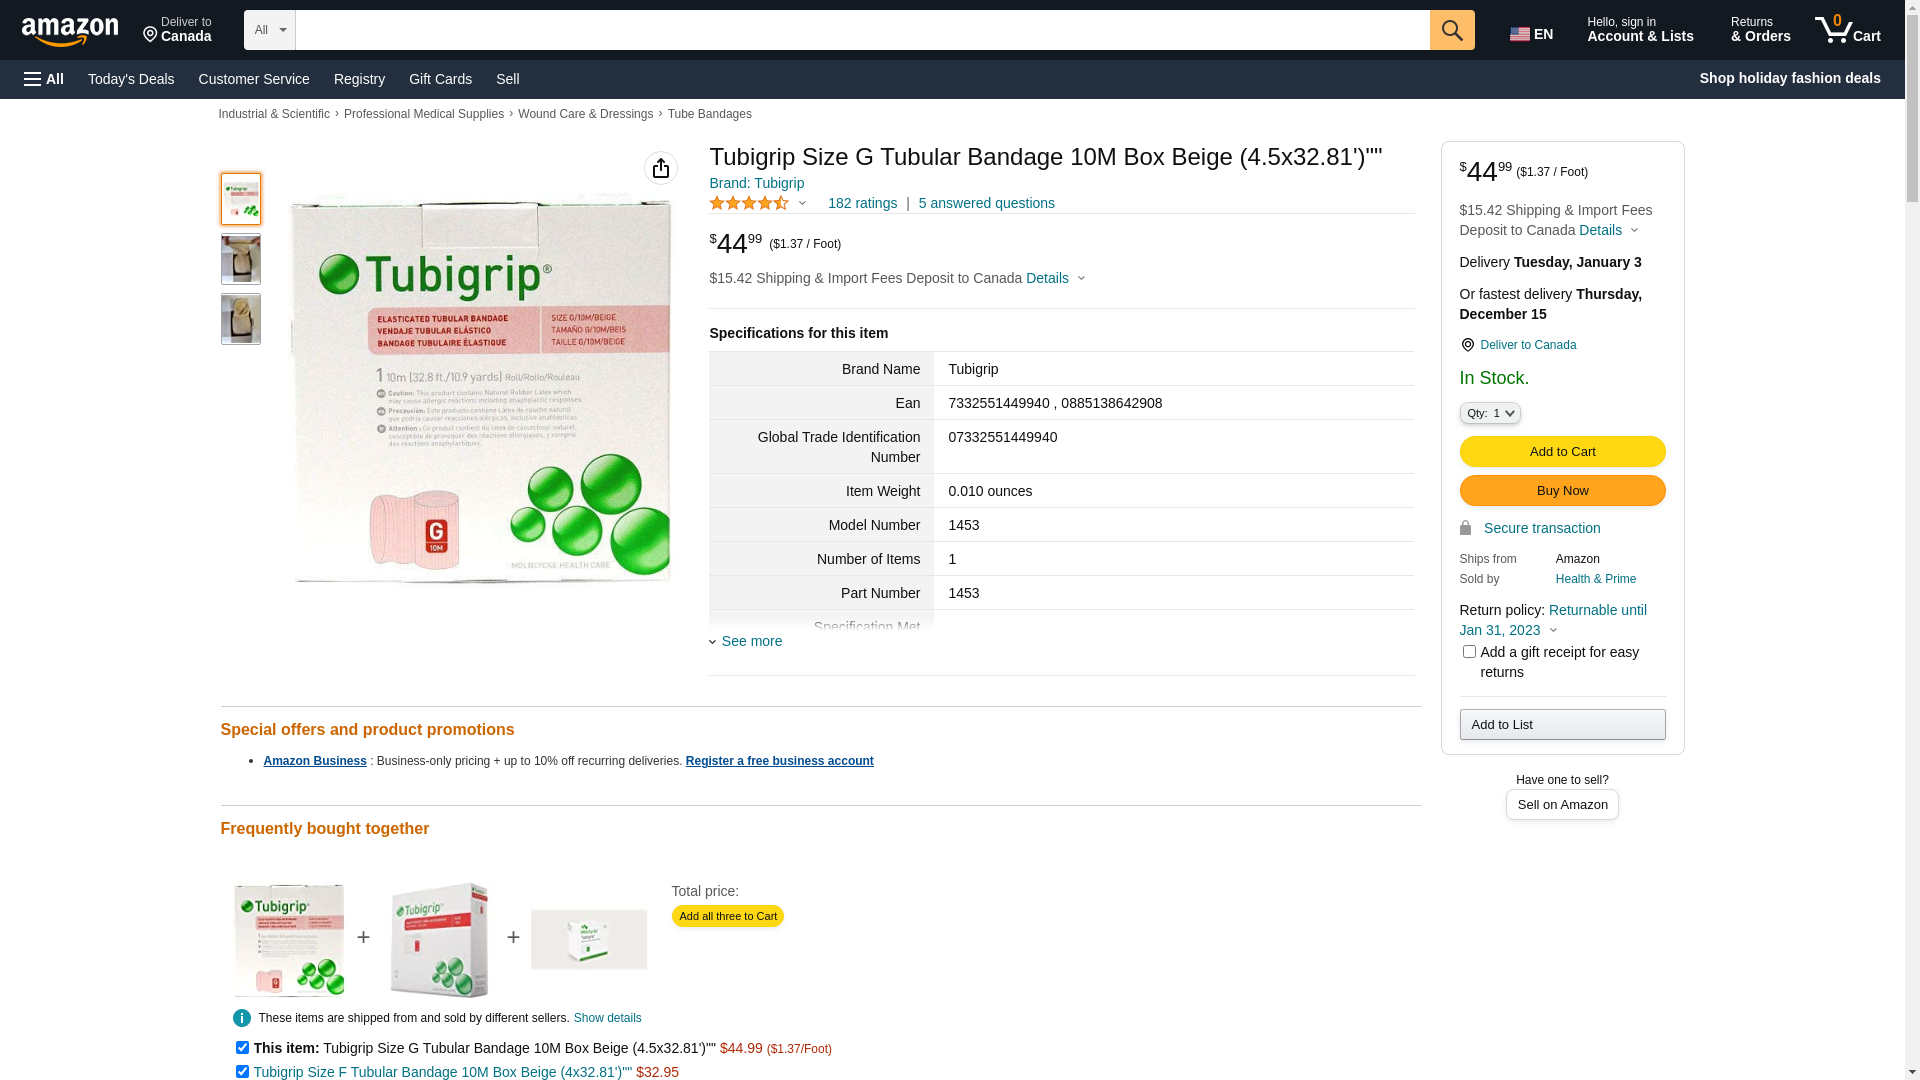Select the second product thumbnail image

click(x=241, y=259)
